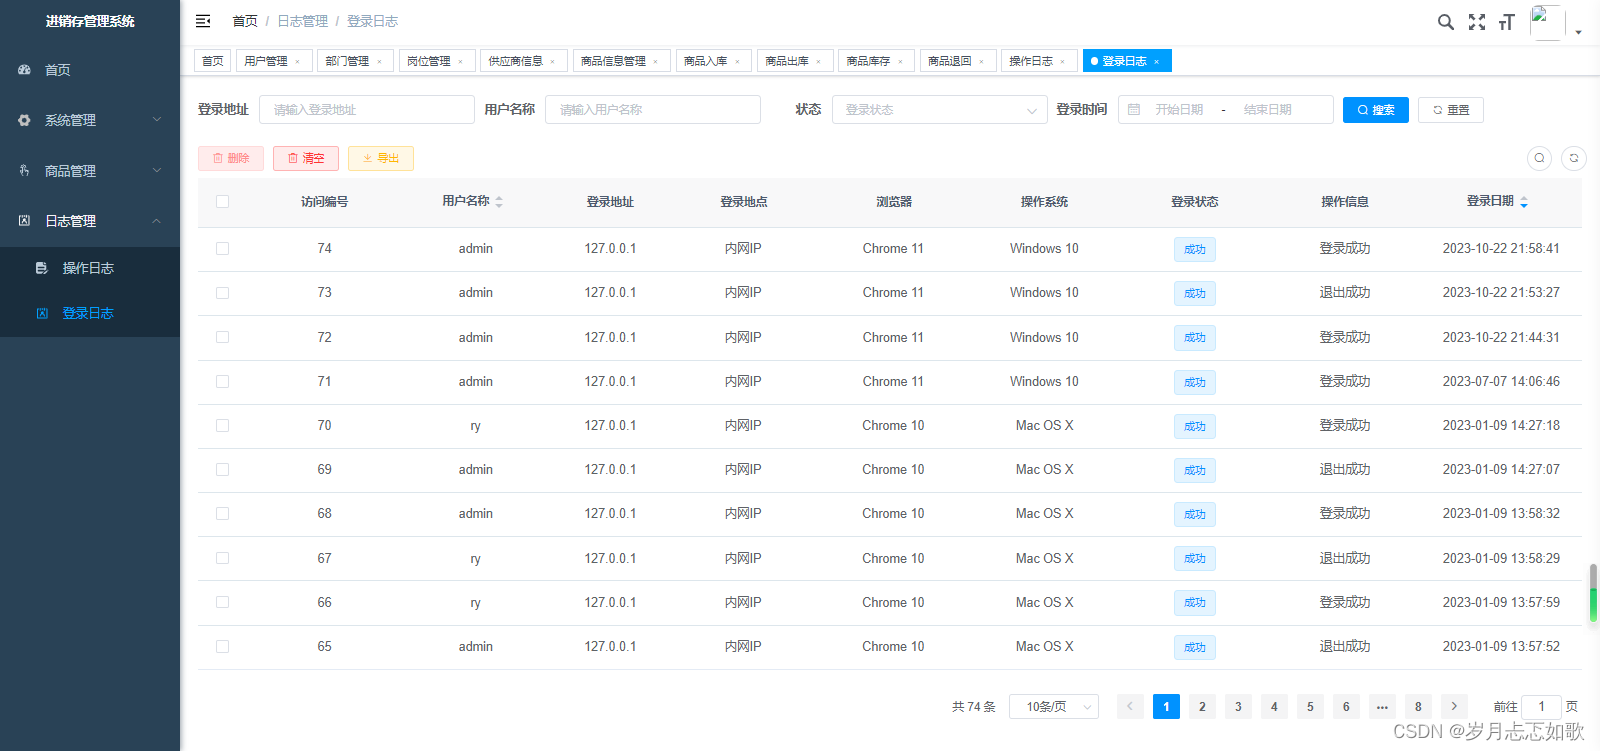This screenshot has width=1600, height=751.
Task: Close the 商品退回 tab
Action: (x=982, y=62)
